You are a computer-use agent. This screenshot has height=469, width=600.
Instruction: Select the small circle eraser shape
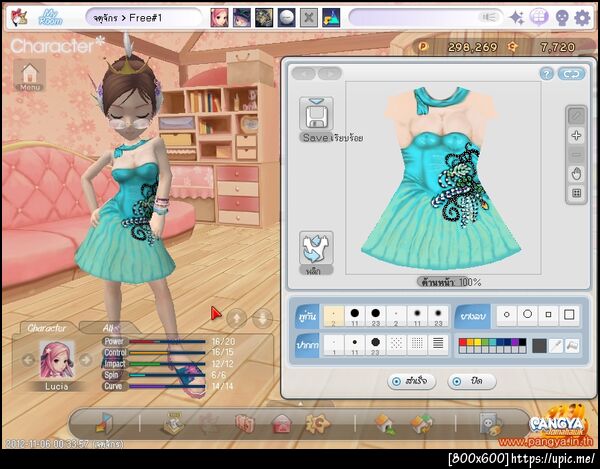tap(507, 315)
